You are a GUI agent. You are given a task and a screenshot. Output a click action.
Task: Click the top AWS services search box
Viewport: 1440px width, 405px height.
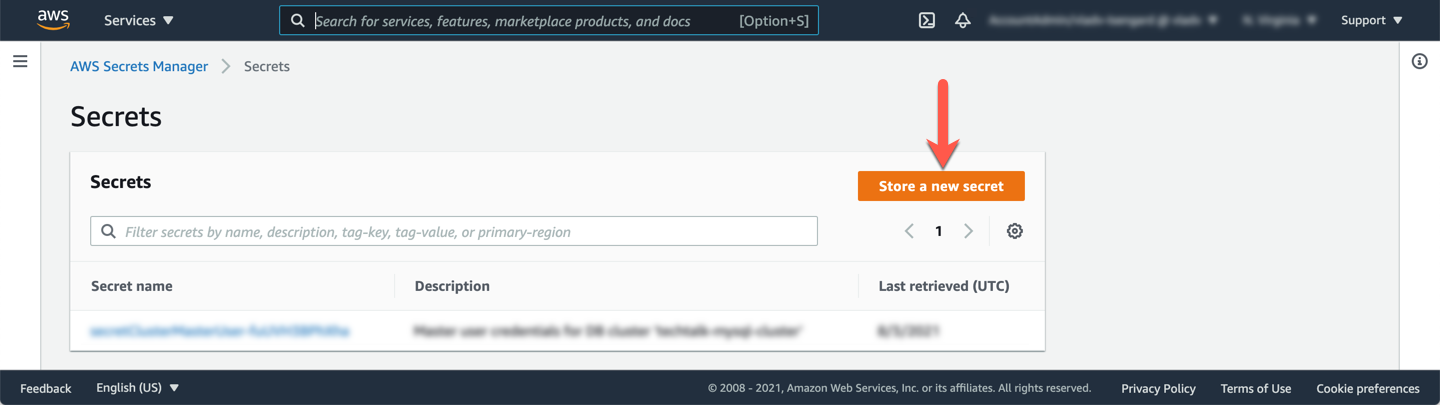pyautogui.click(x=520, y=20)
